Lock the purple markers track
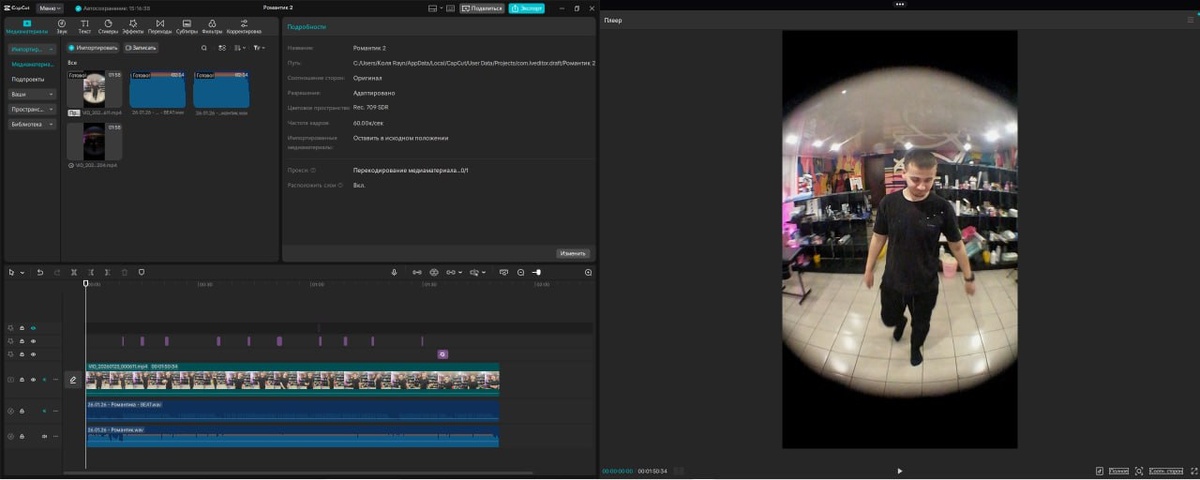The width and height of the screenshot is (1200, 480). [x=22, y=341]
